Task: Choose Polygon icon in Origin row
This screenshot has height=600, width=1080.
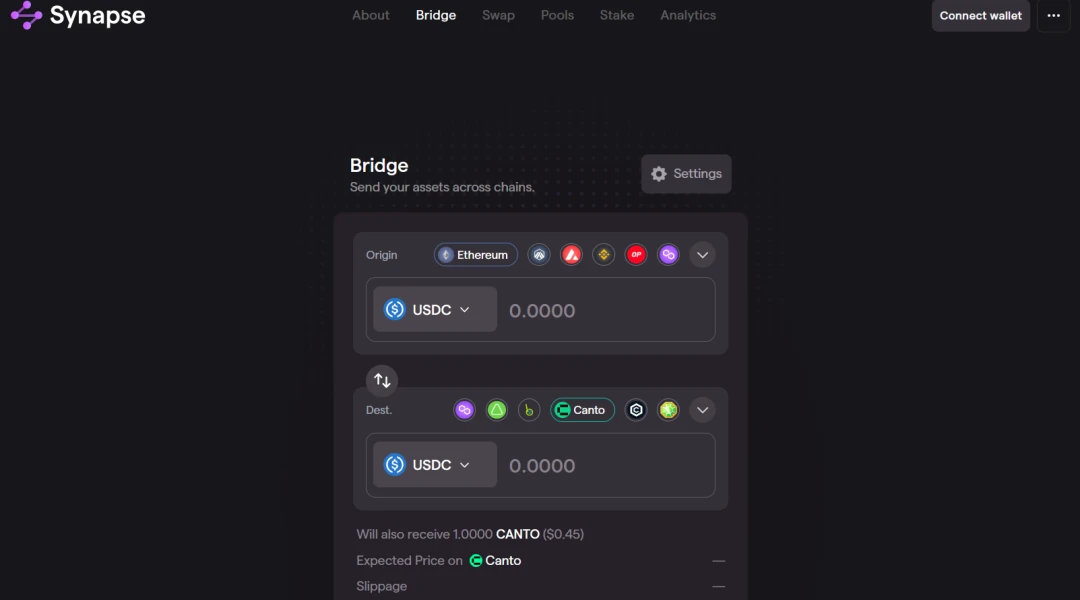Action: click(x=668, y=255)
